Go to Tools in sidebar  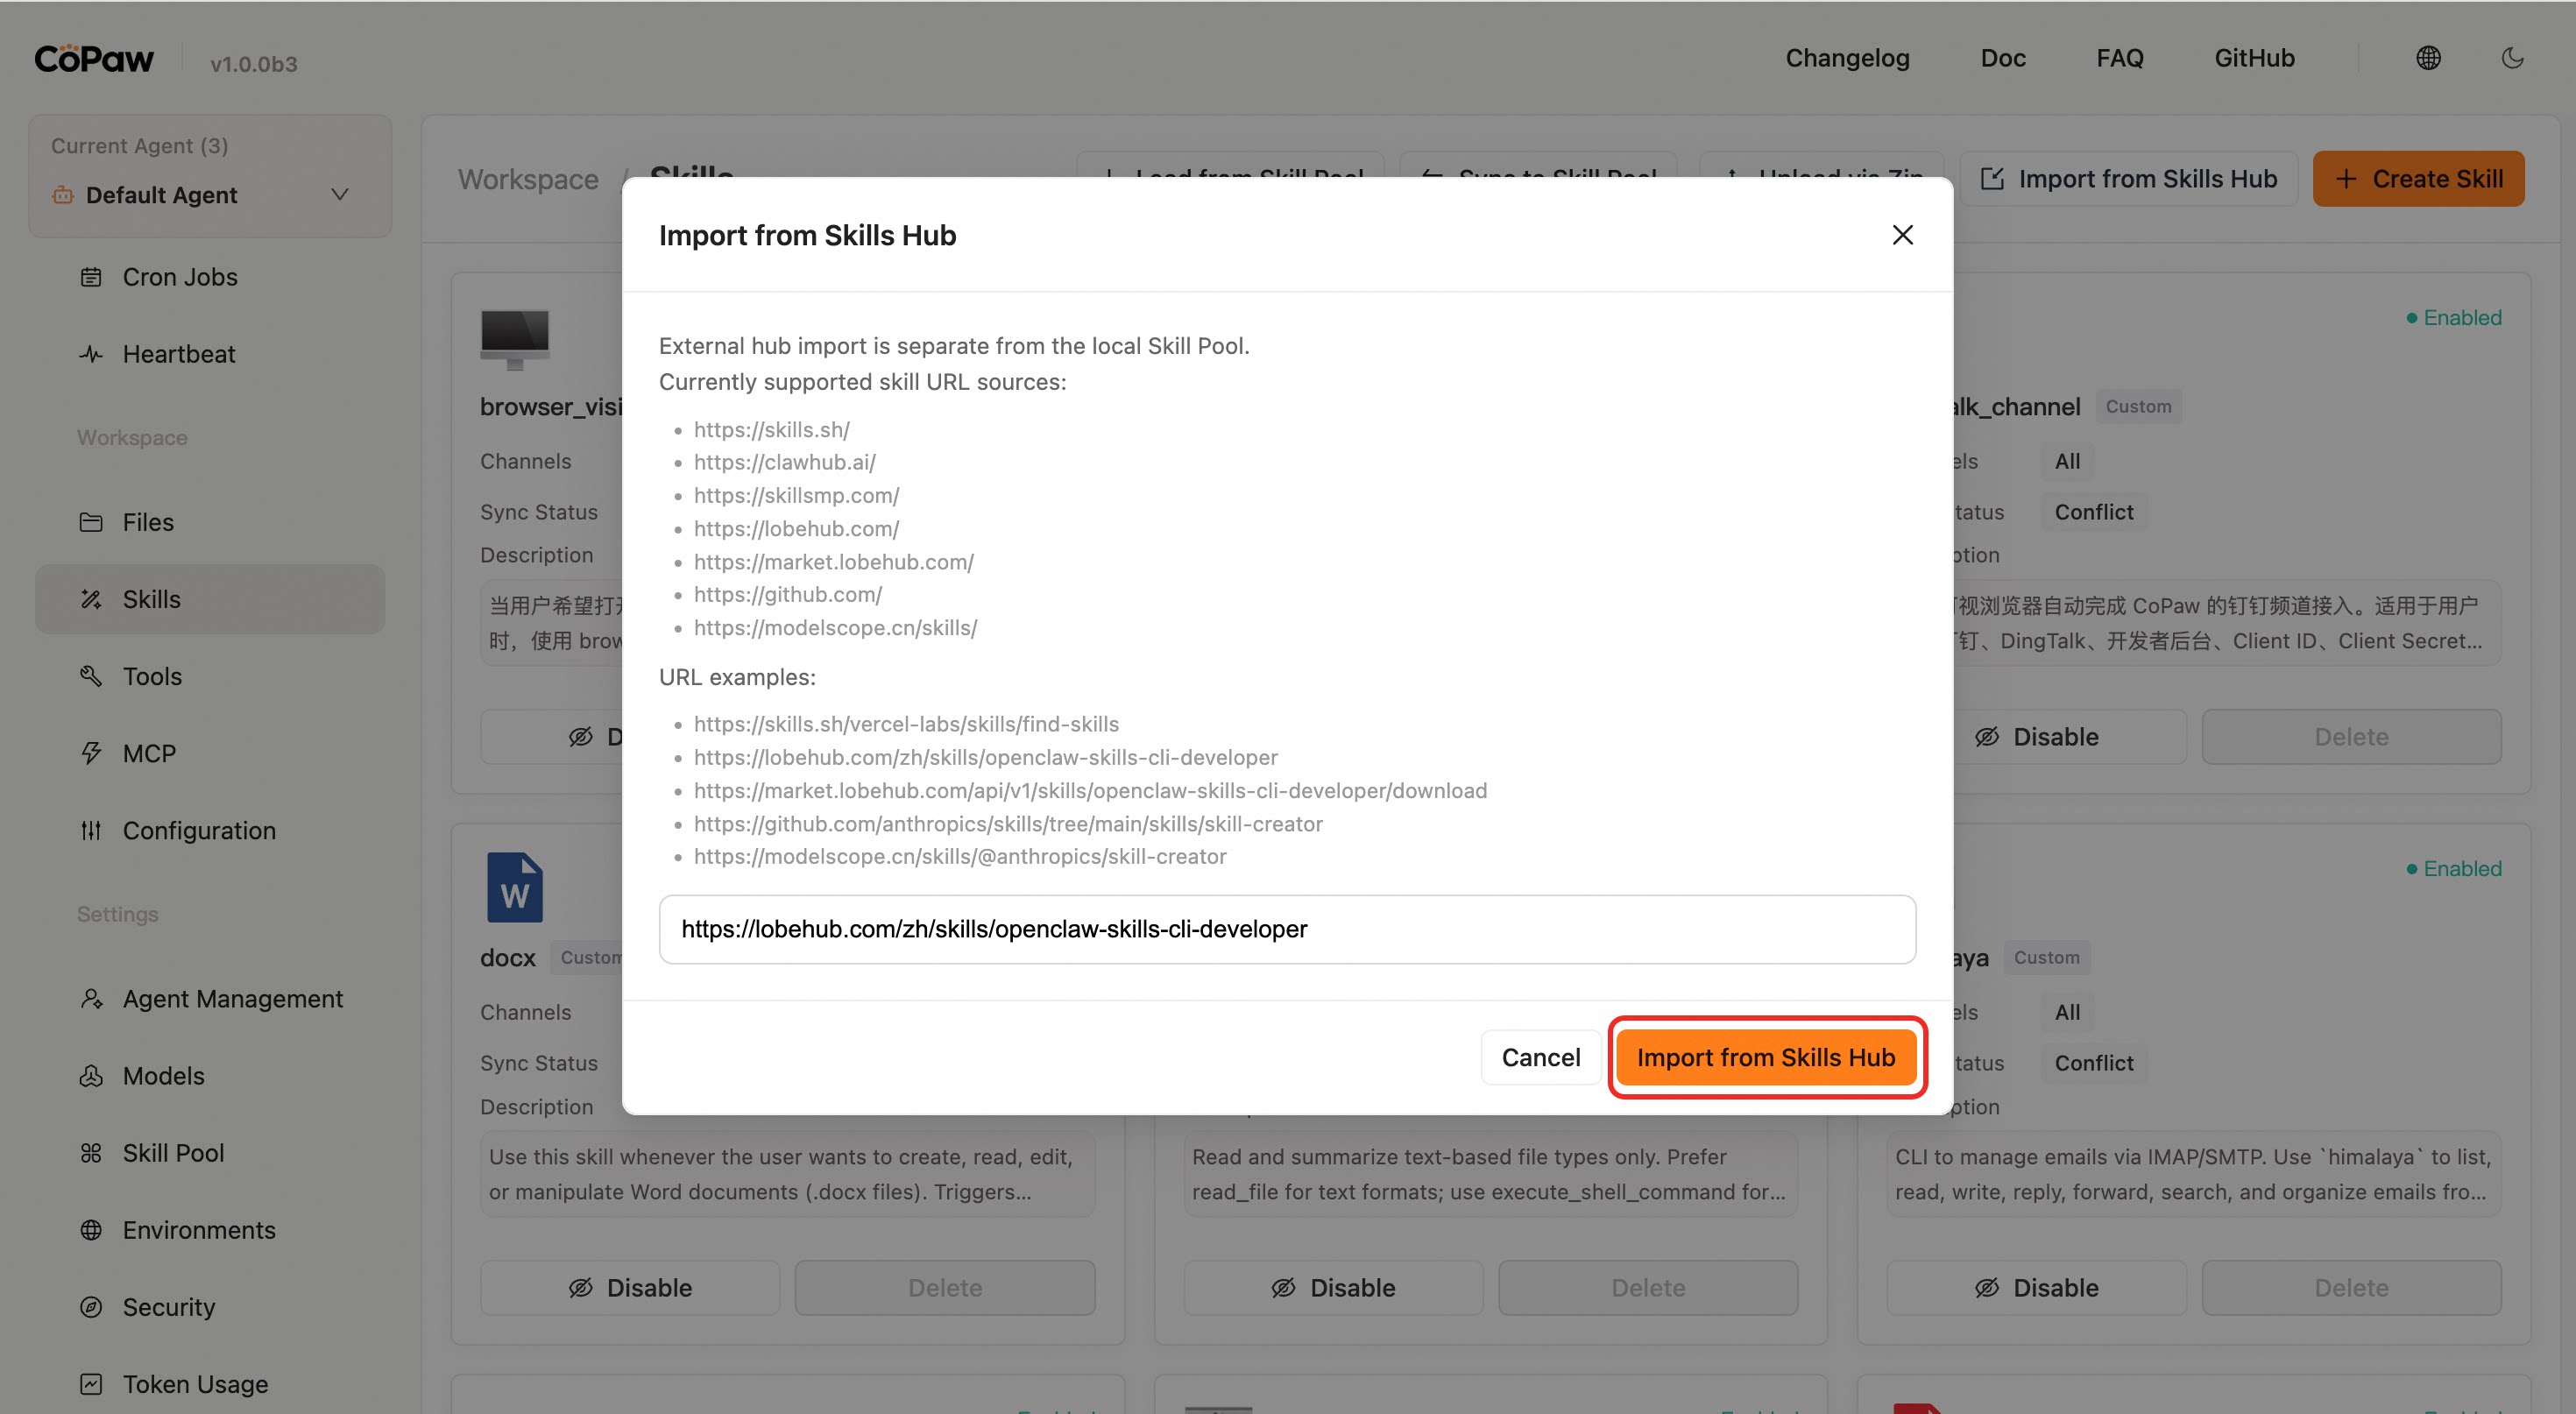click(x=152, y=676)
